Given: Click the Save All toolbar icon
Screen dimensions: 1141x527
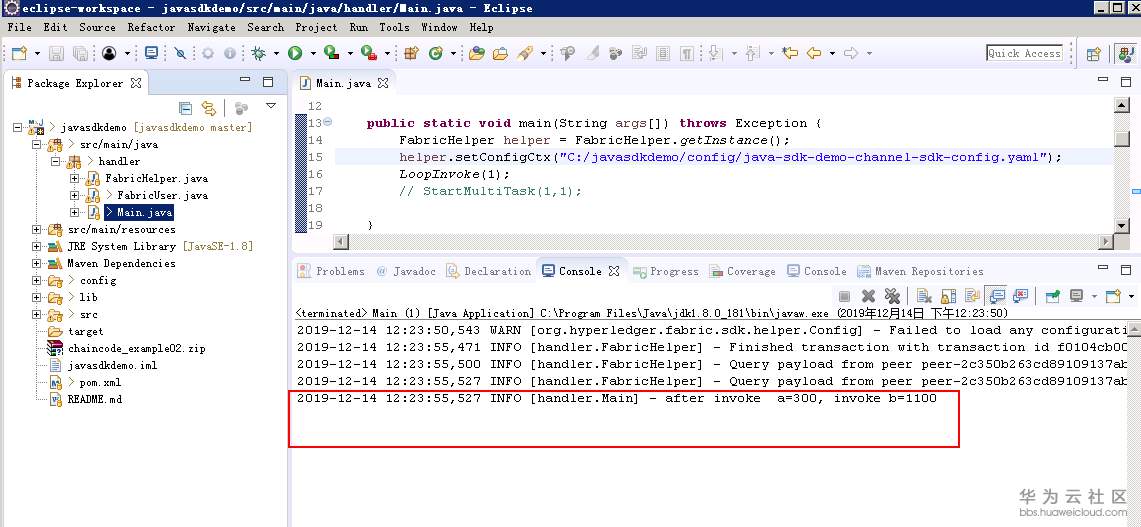Looking at the screenshot, I should coord(80,53).
